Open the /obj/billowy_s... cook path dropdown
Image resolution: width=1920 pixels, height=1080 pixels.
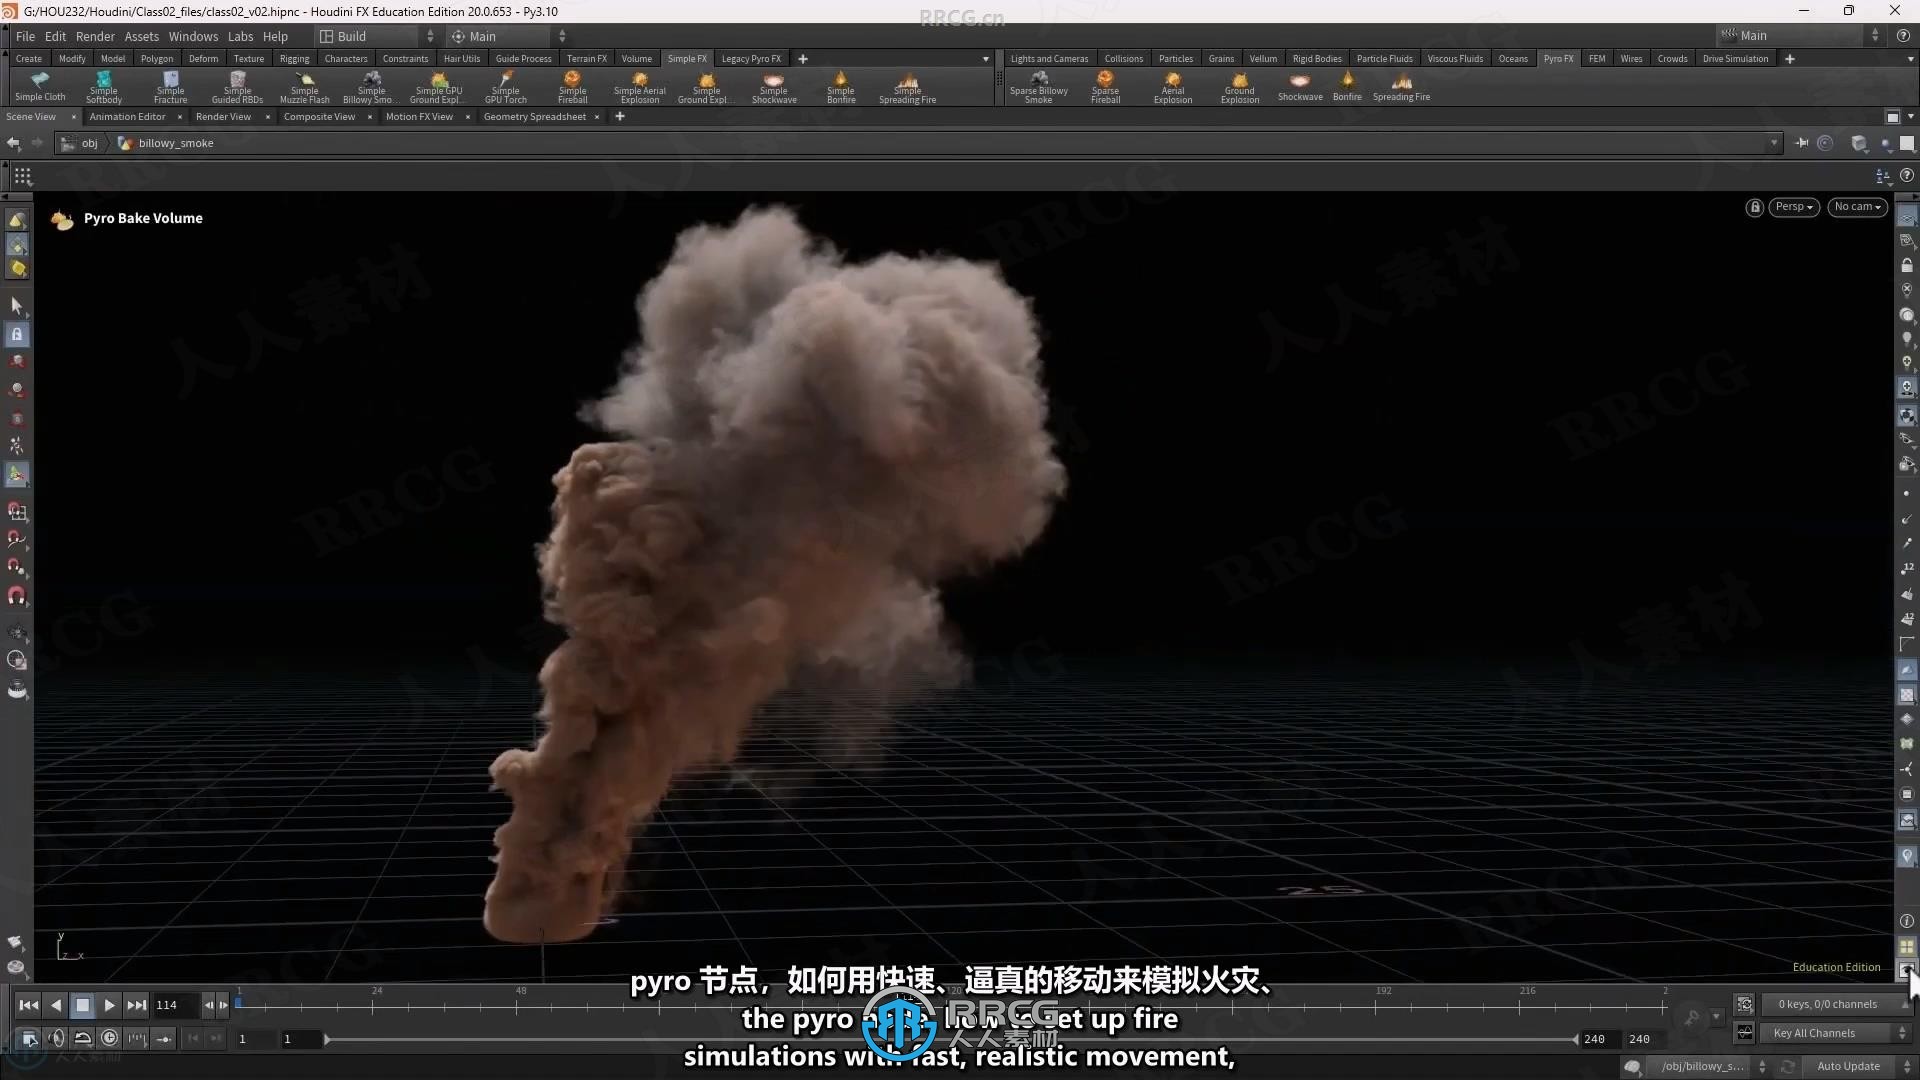1710,1066
